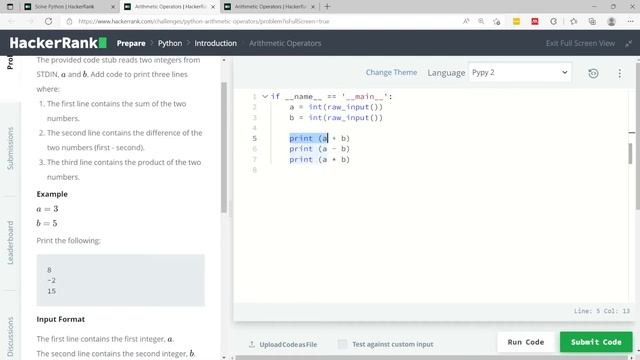640x360 pixels.
Task: Click the problem description vertical scrollbar
Action: pos(224,147)
